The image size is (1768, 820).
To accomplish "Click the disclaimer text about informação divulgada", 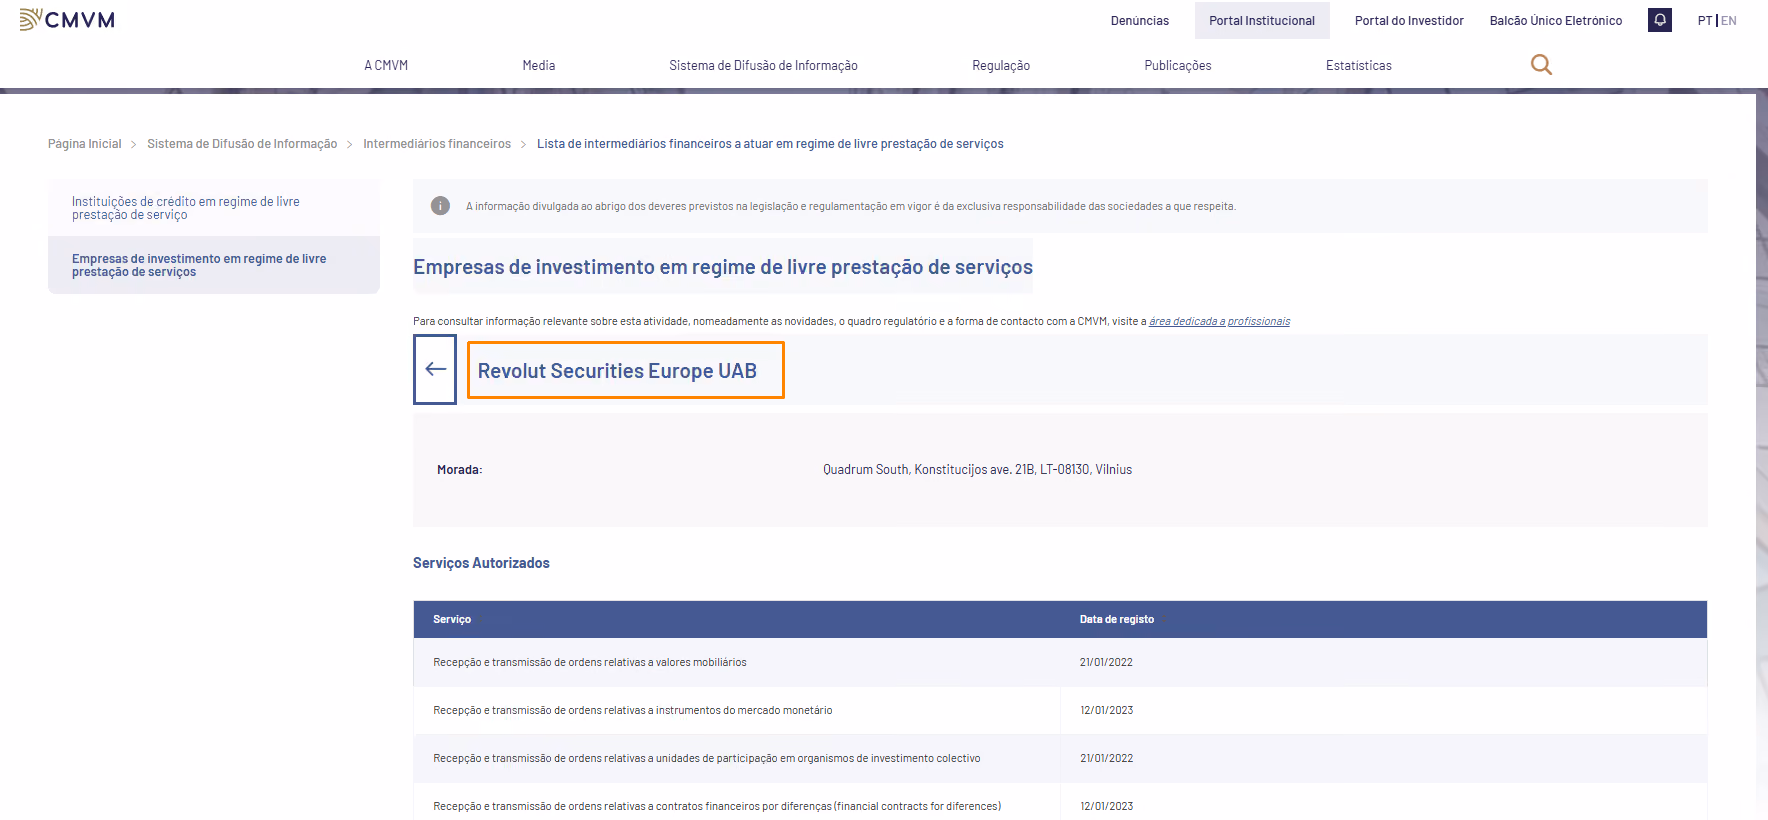I will [850, 206].
